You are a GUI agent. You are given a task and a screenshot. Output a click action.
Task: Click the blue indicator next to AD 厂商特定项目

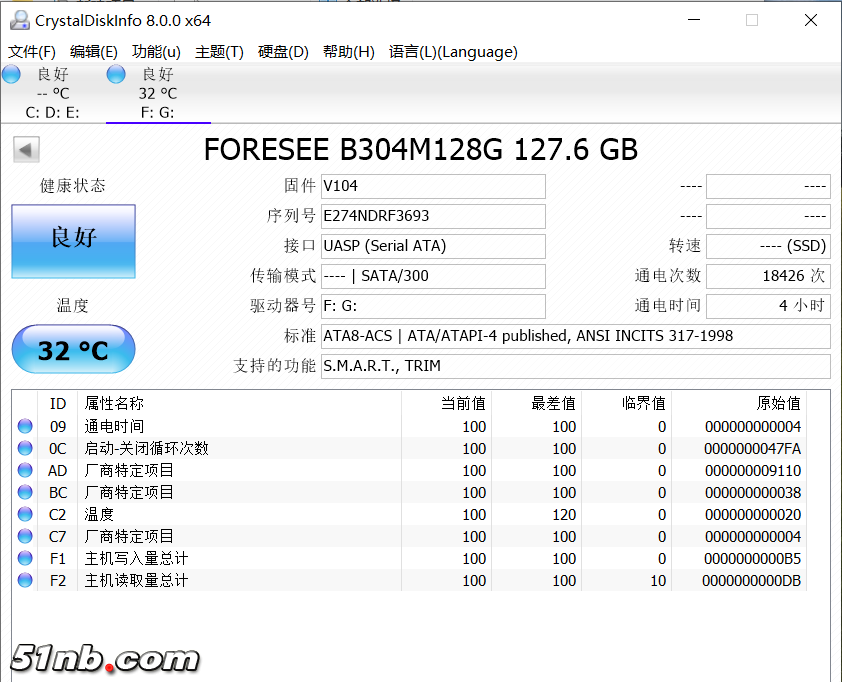click(27, 470)
